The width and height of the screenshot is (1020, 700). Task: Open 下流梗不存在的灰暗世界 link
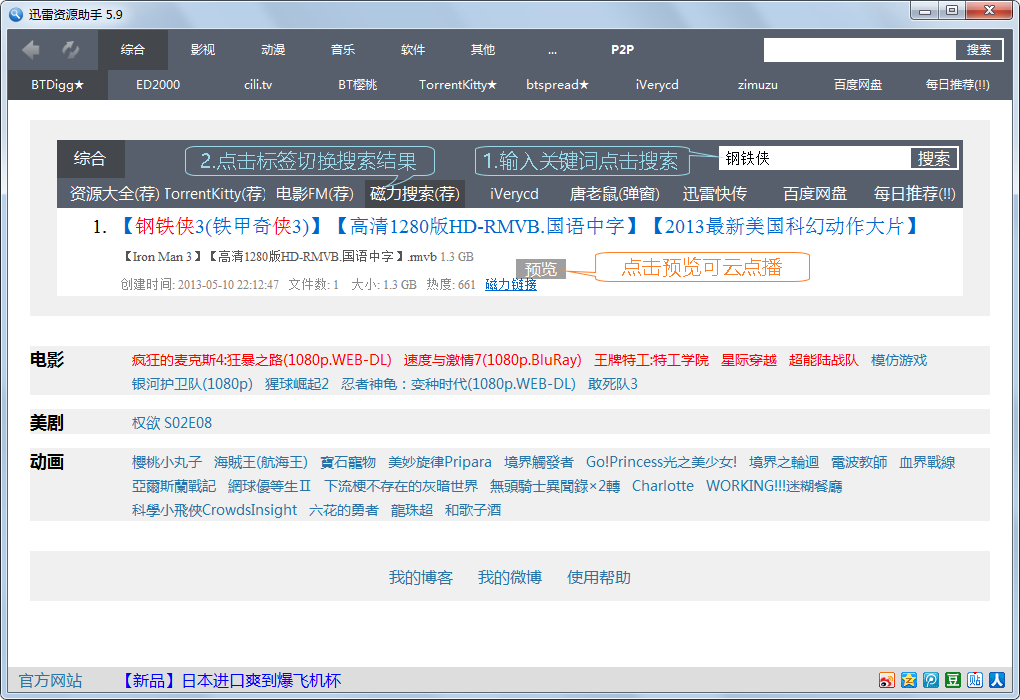pyautogui.click(x=401, y=486)
